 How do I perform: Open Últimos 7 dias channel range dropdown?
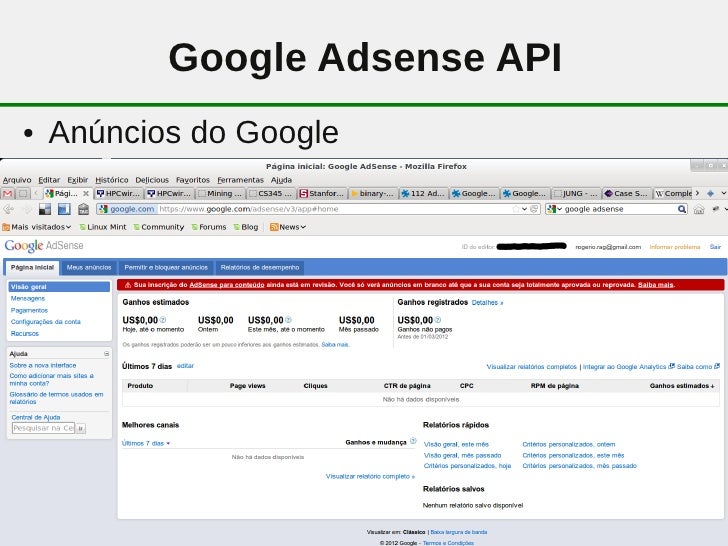click(x=146, y=443)
